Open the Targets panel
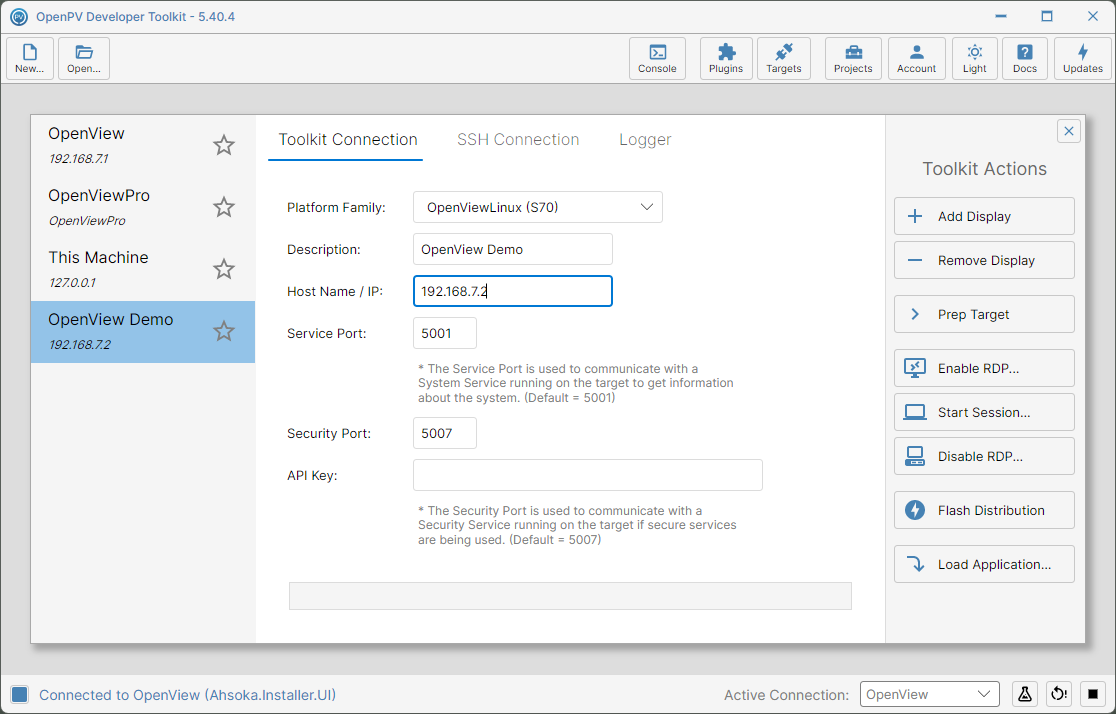 pos(784,58)
